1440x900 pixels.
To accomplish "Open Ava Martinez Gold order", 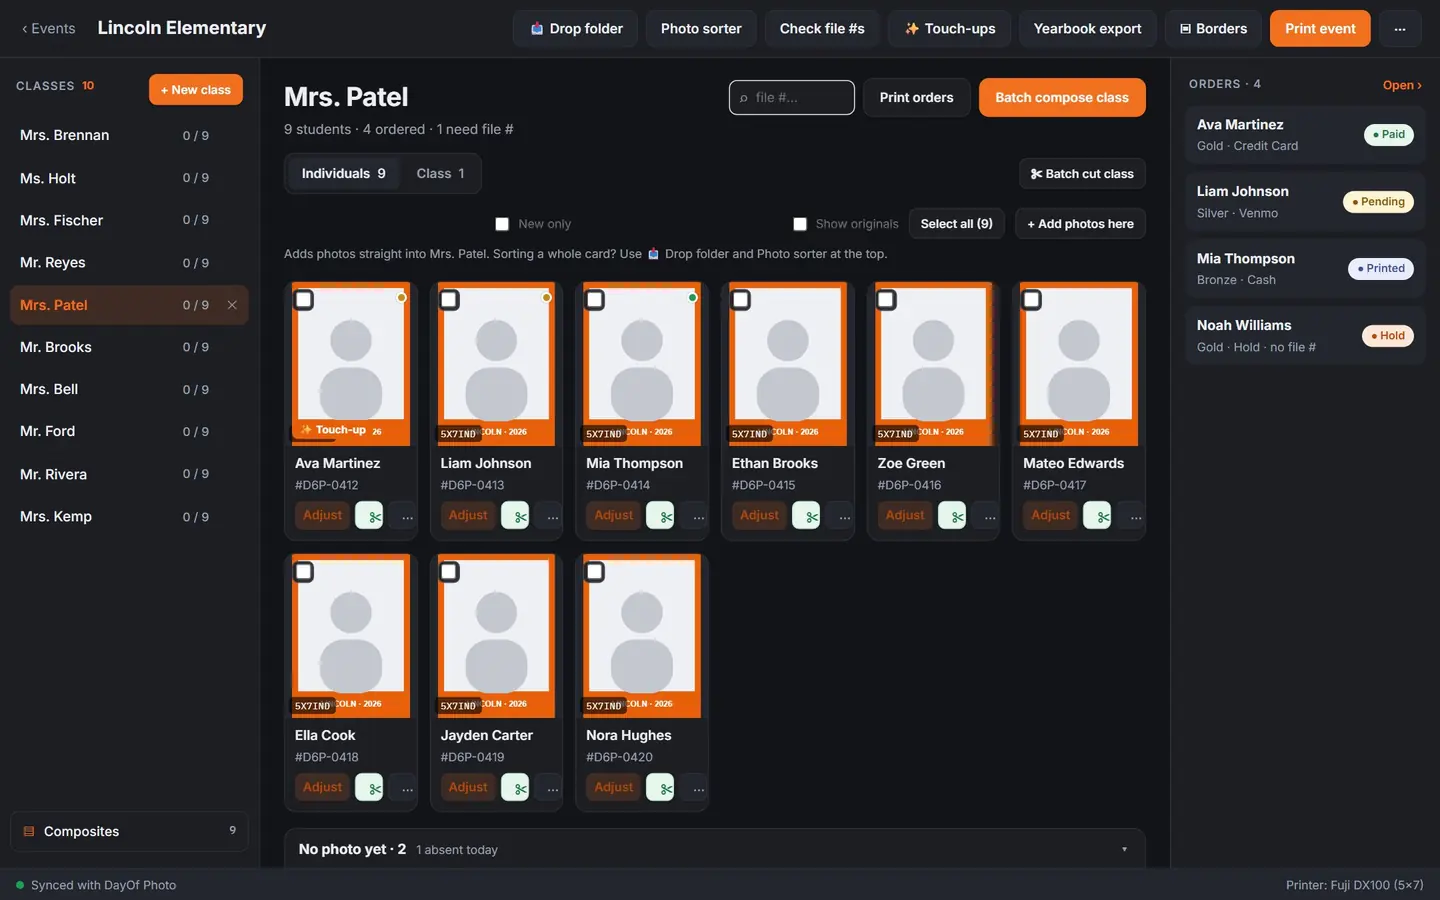I will pyautogui.click(x=1305, y=135).
